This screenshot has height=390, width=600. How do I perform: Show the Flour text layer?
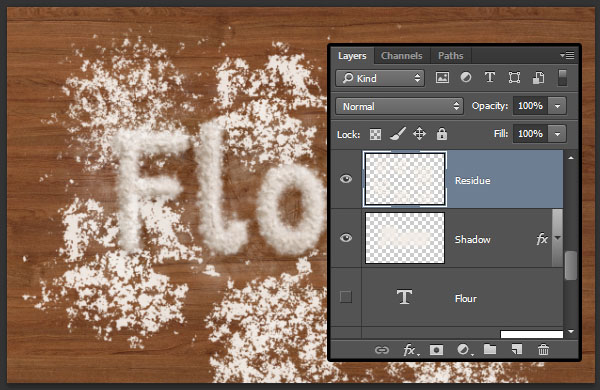coord(346,297)
